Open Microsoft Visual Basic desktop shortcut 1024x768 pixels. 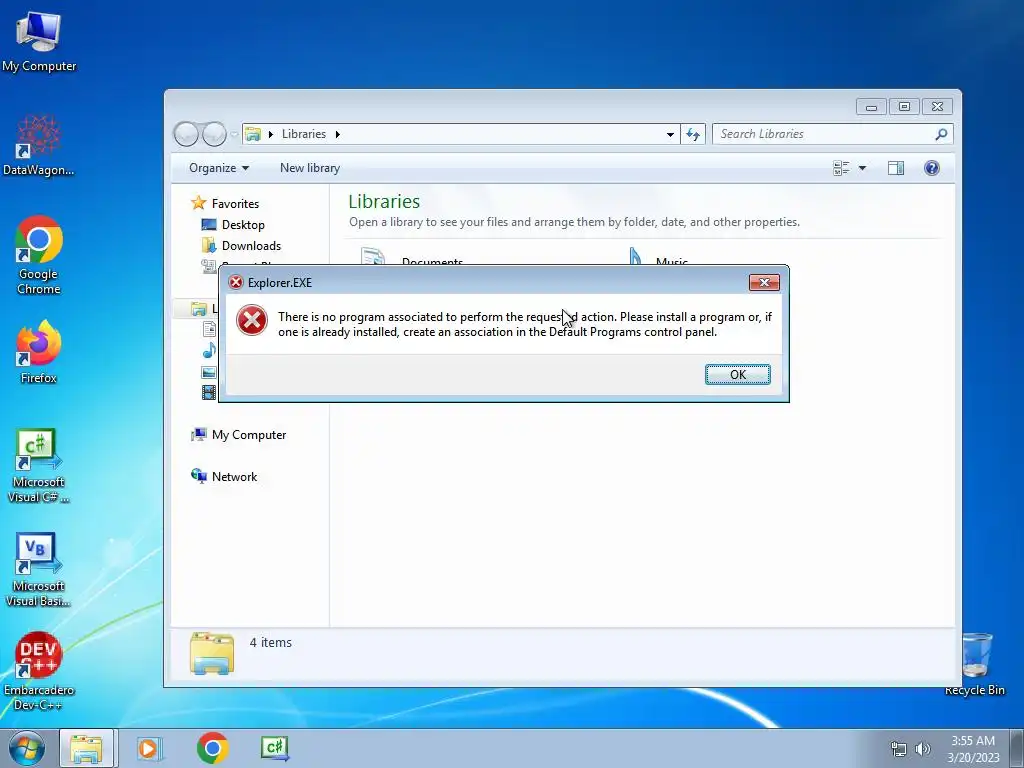click(x=39, y=569)
